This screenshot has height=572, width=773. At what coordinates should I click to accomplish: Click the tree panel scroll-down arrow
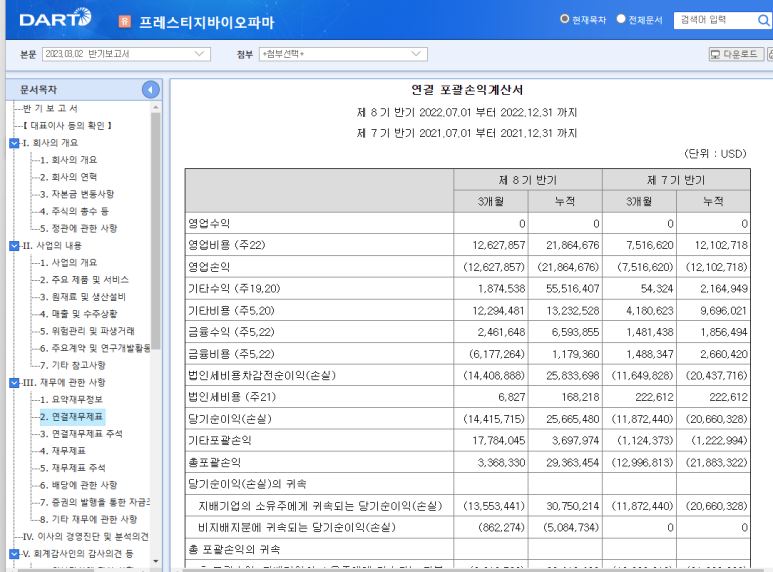(x=156, y=561)
